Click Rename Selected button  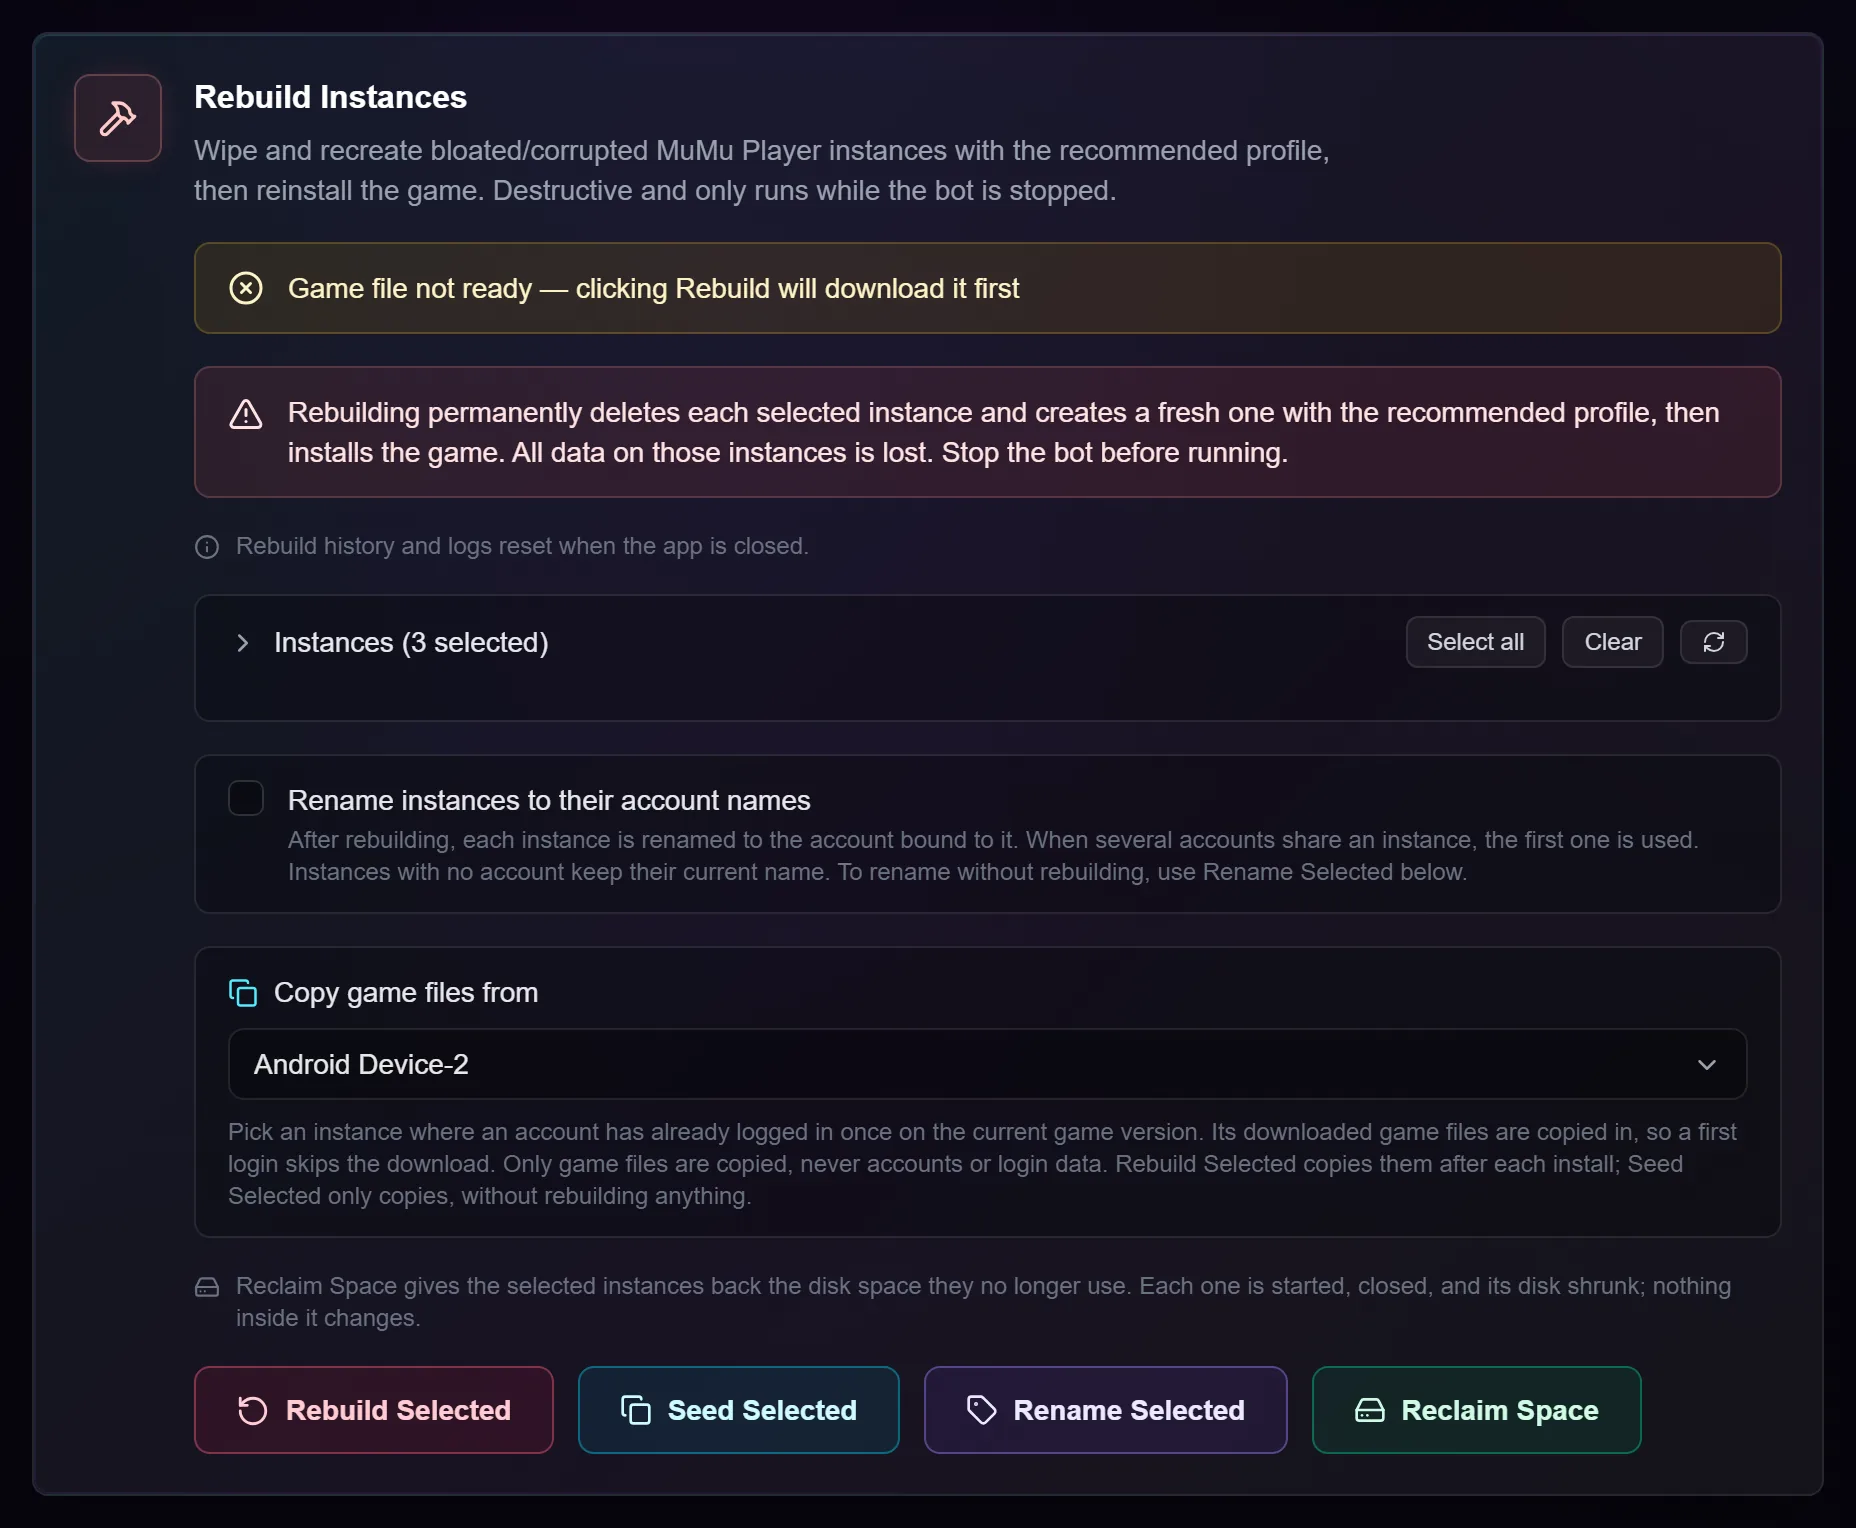point(1106,1410)
